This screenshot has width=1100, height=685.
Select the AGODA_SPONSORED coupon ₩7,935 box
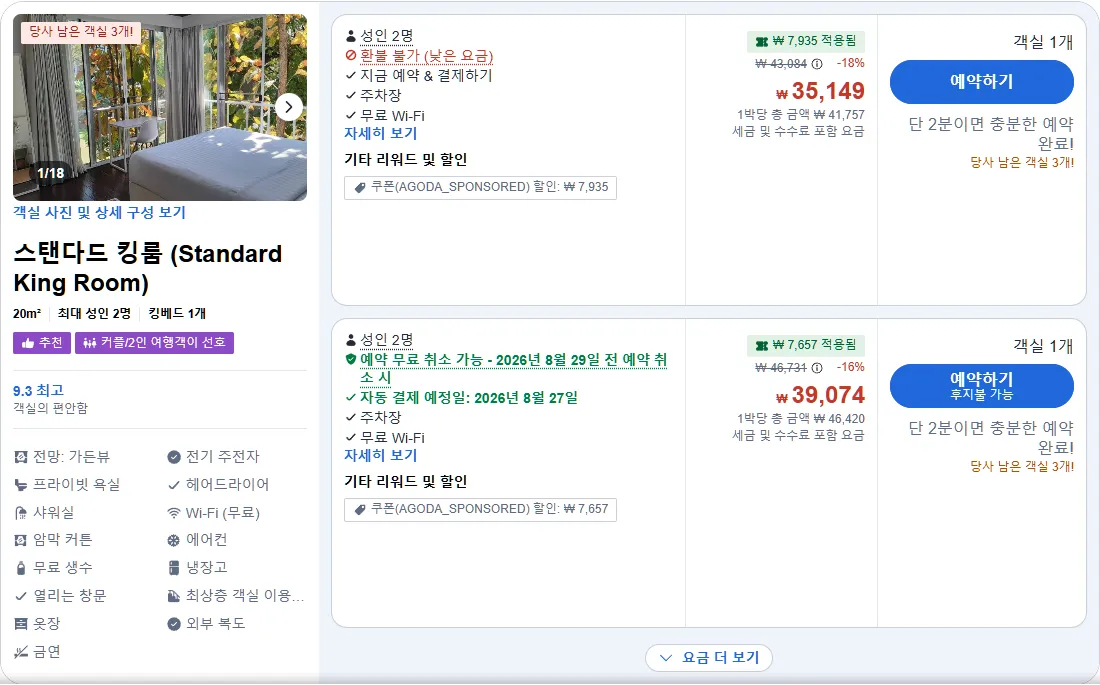click(x=481, y=187)
